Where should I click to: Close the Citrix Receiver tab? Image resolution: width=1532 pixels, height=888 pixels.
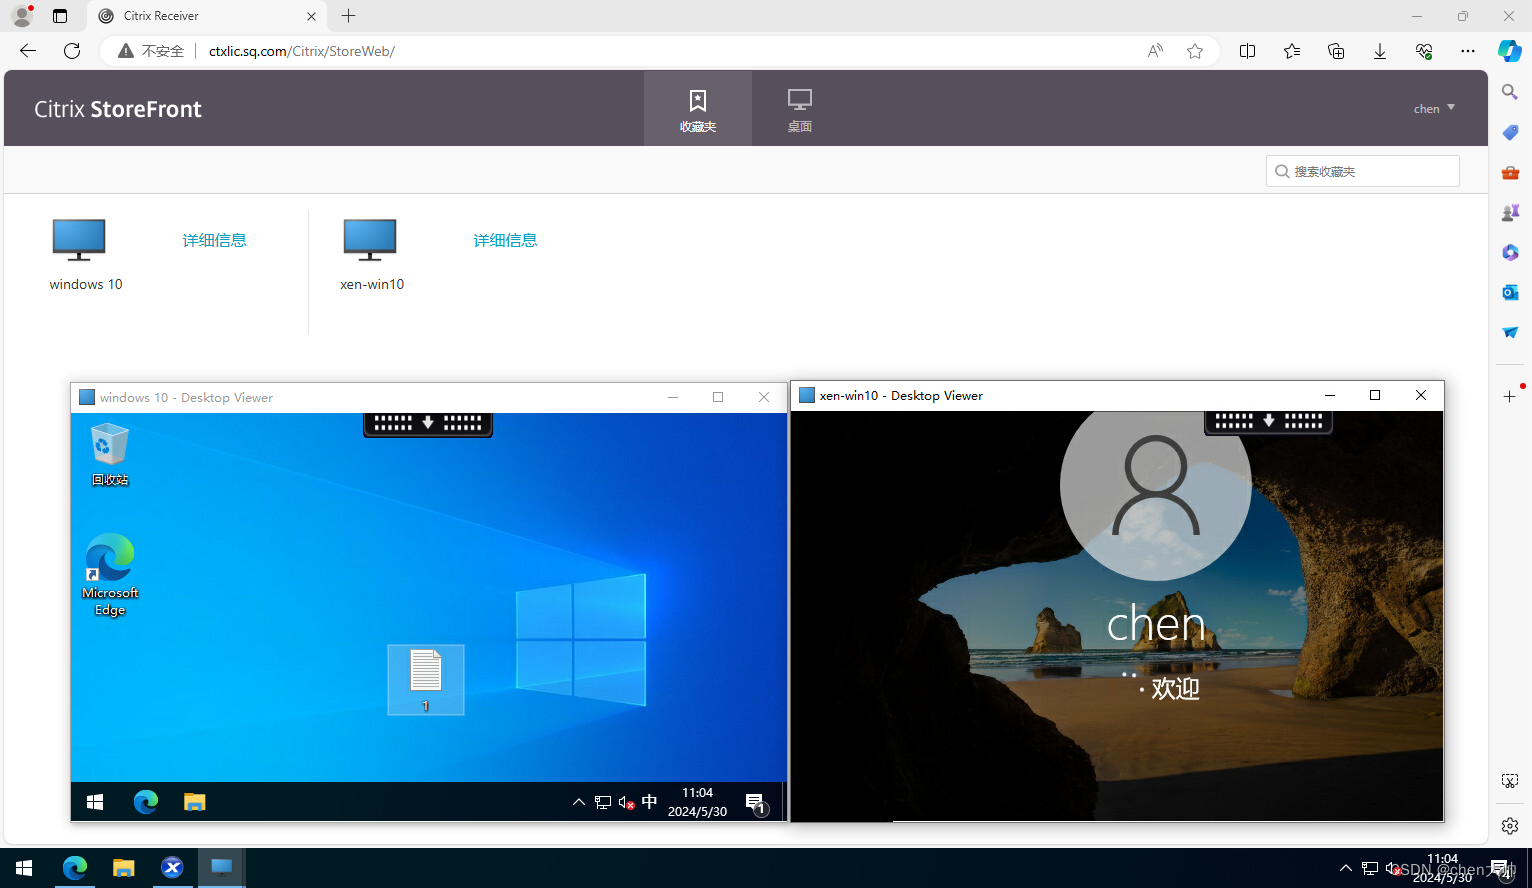pos(311,16)
